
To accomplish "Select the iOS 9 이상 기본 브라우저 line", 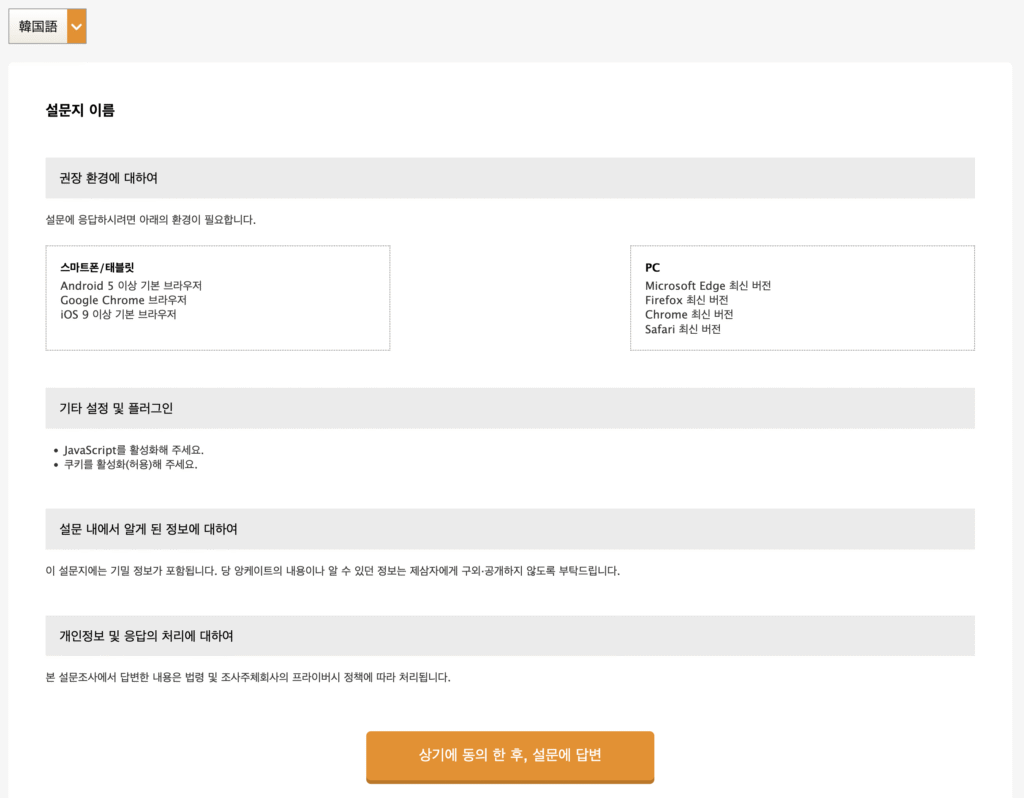I will [x=118, y=315].
